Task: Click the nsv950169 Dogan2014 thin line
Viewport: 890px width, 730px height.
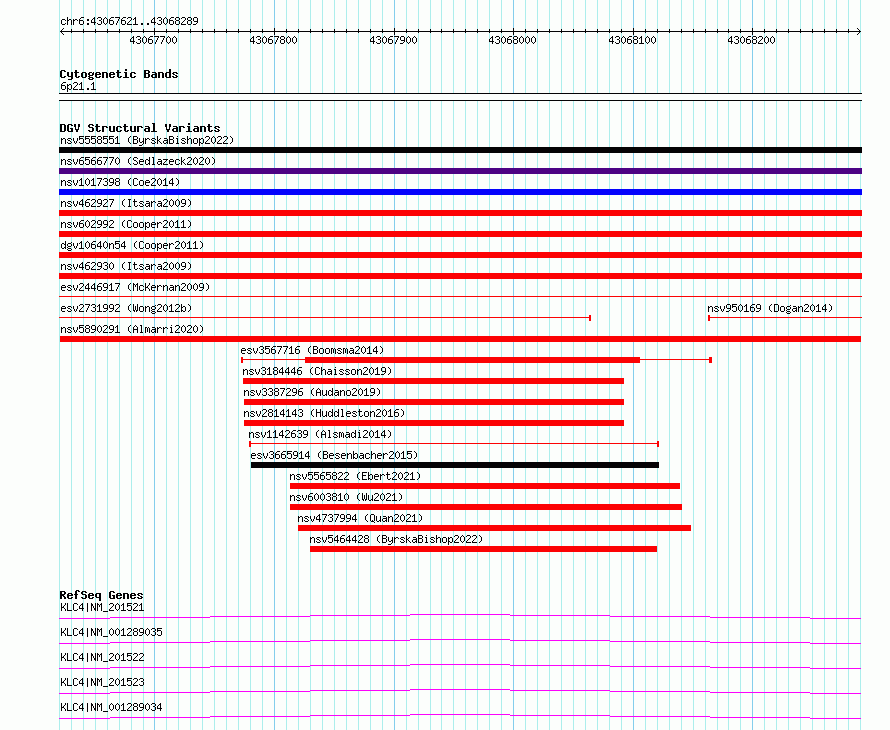Action: (785, 318)
